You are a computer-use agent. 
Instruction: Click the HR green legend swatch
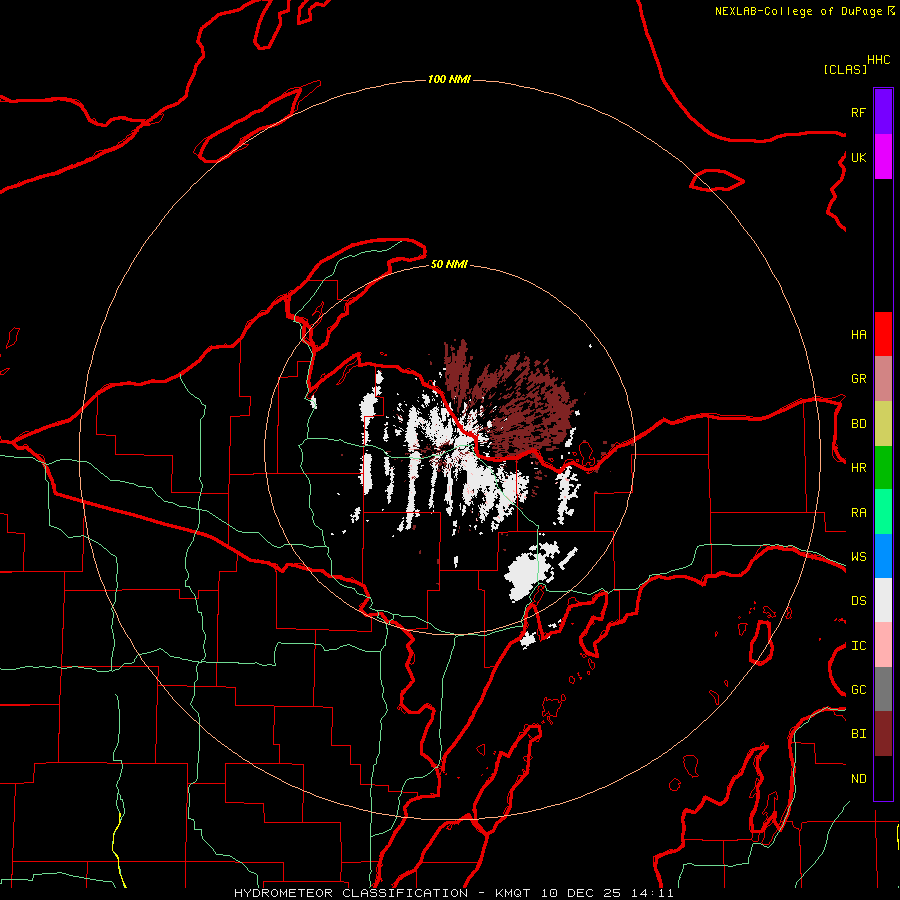point(883,468)
